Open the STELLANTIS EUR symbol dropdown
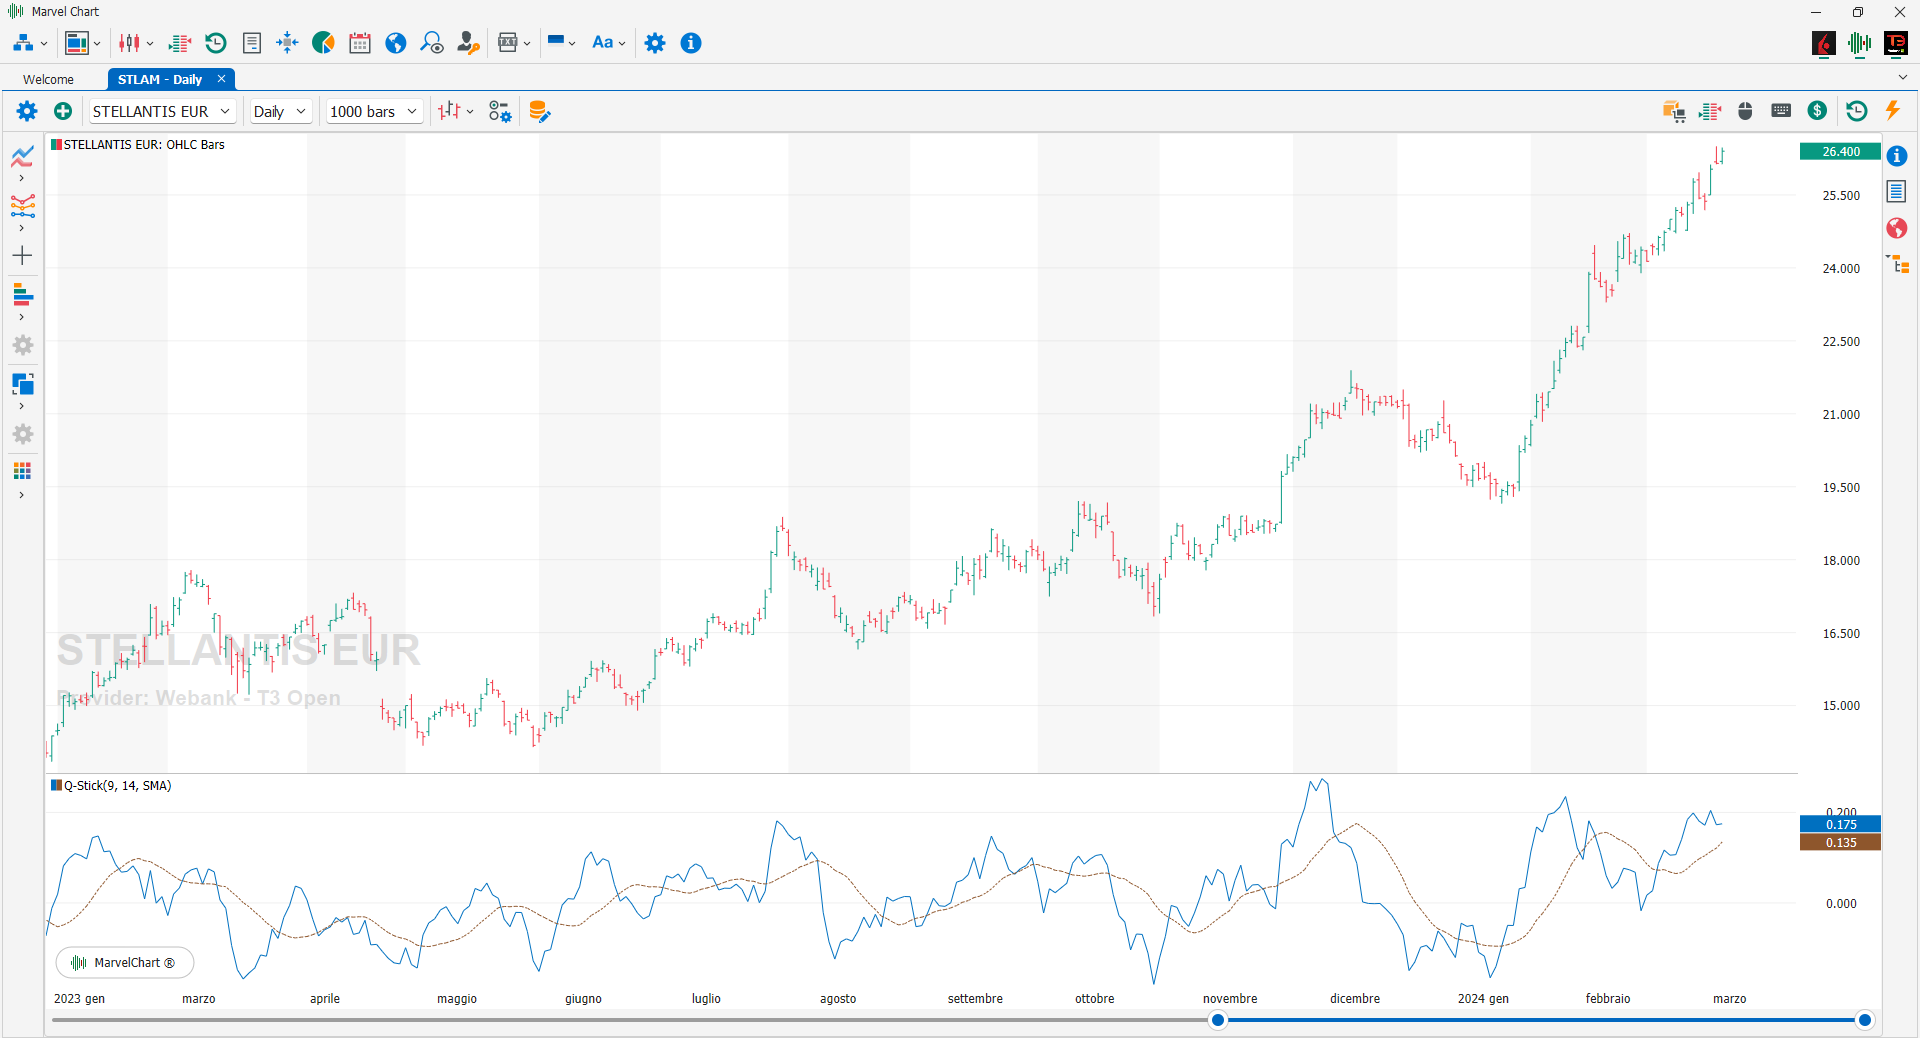1920x1038 pixels. (162, 111)
